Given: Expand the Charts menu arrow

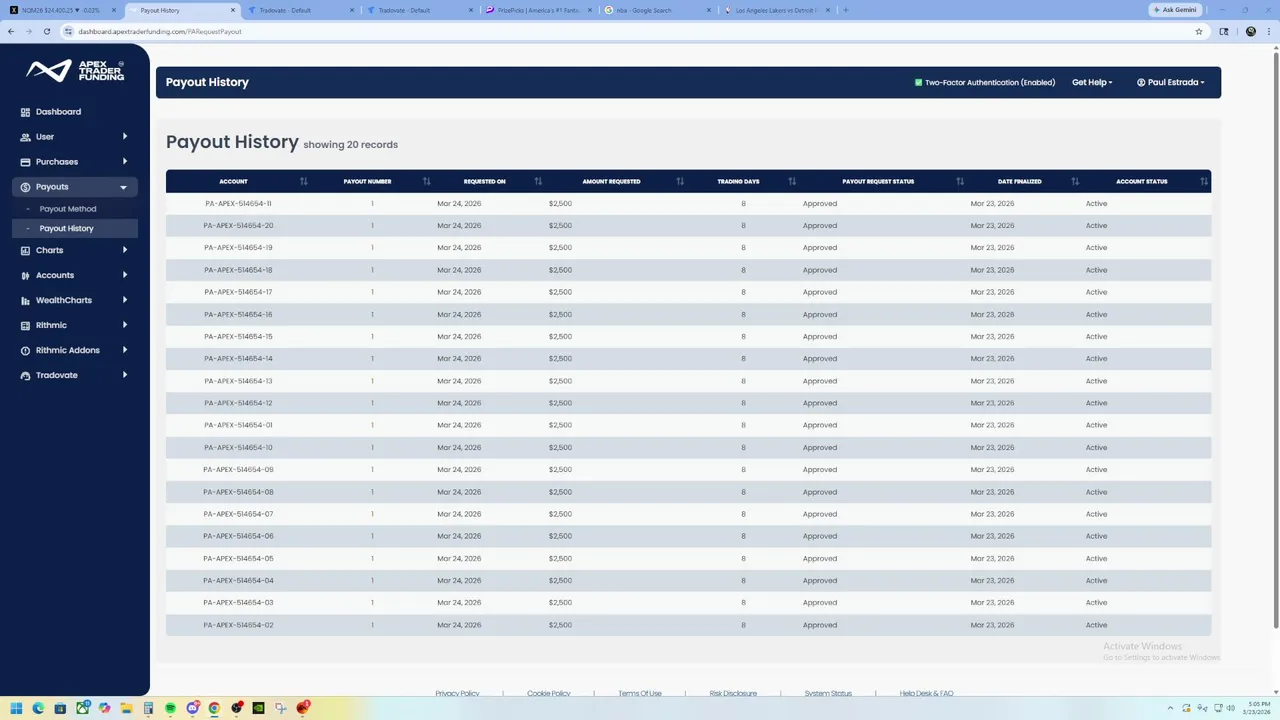Looking at the screenshot, I should tap(125, 250).
